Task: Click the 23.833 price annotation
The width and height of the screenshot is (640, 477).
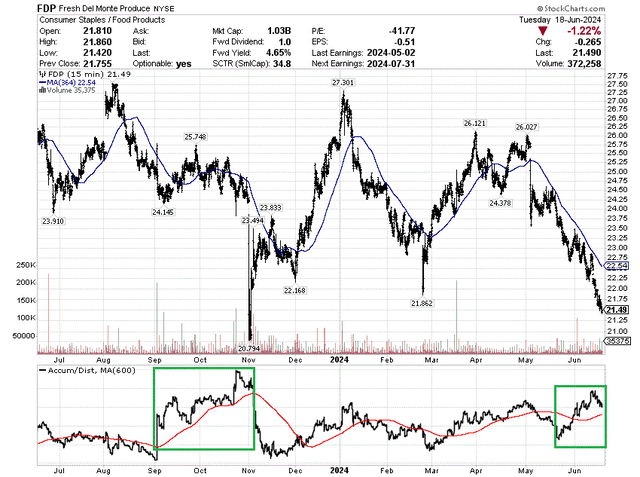Action: click(x=271, y=208)
